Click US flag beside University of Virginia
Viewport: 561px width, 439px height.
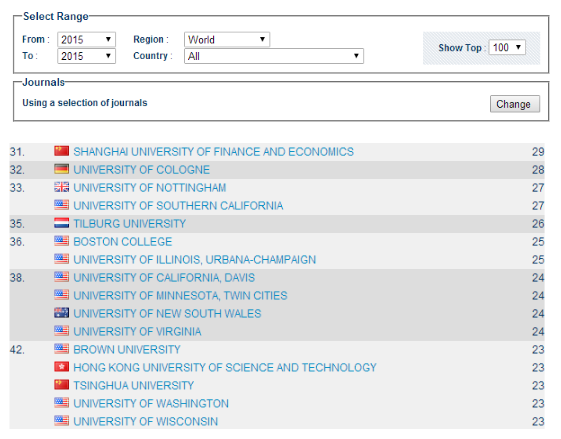point(62,330)
